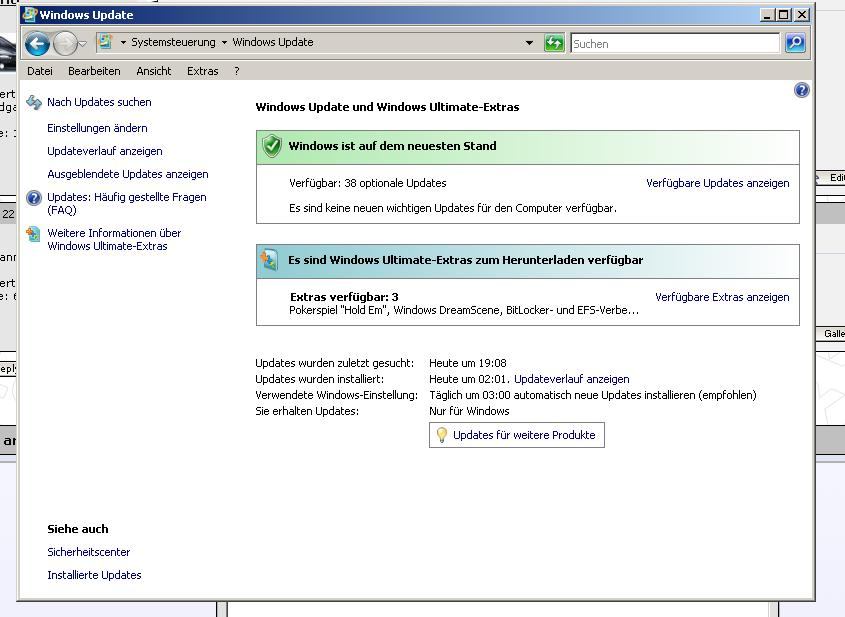
Task: Click the Control Panel icon in address bar
Action: click(x=106, y=41)
